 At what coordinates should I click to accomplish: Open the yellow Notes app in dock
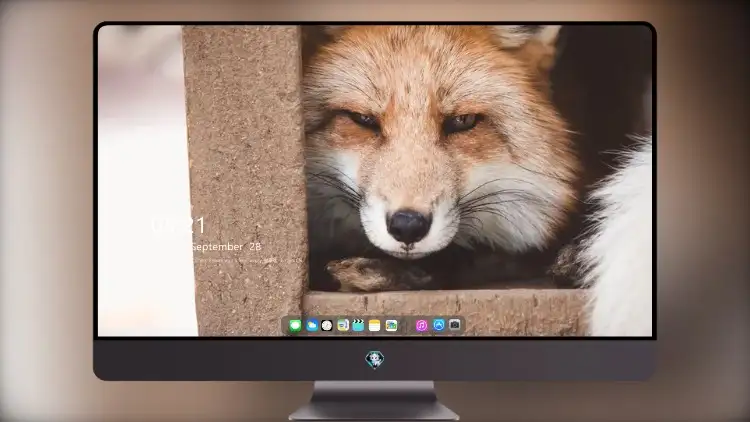coord(375,326)
